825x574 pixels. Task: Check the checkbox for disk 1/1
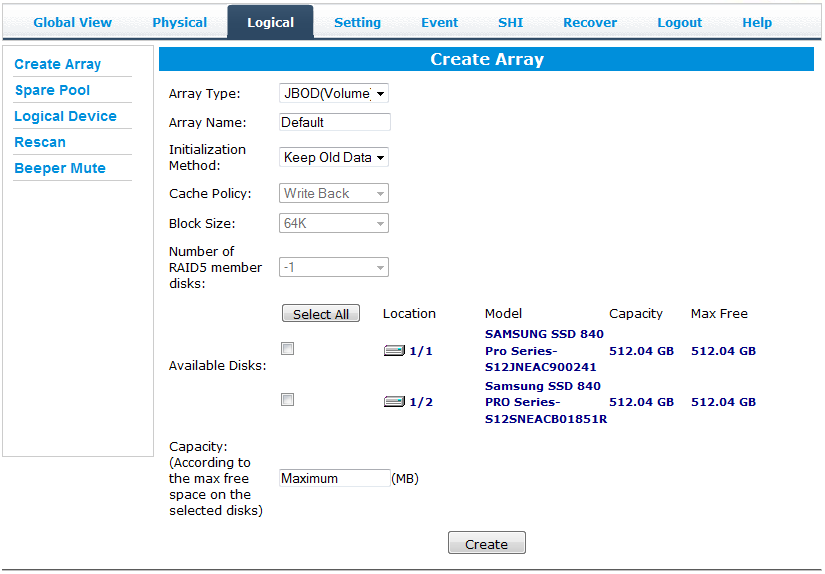click(x=288, y=349)
